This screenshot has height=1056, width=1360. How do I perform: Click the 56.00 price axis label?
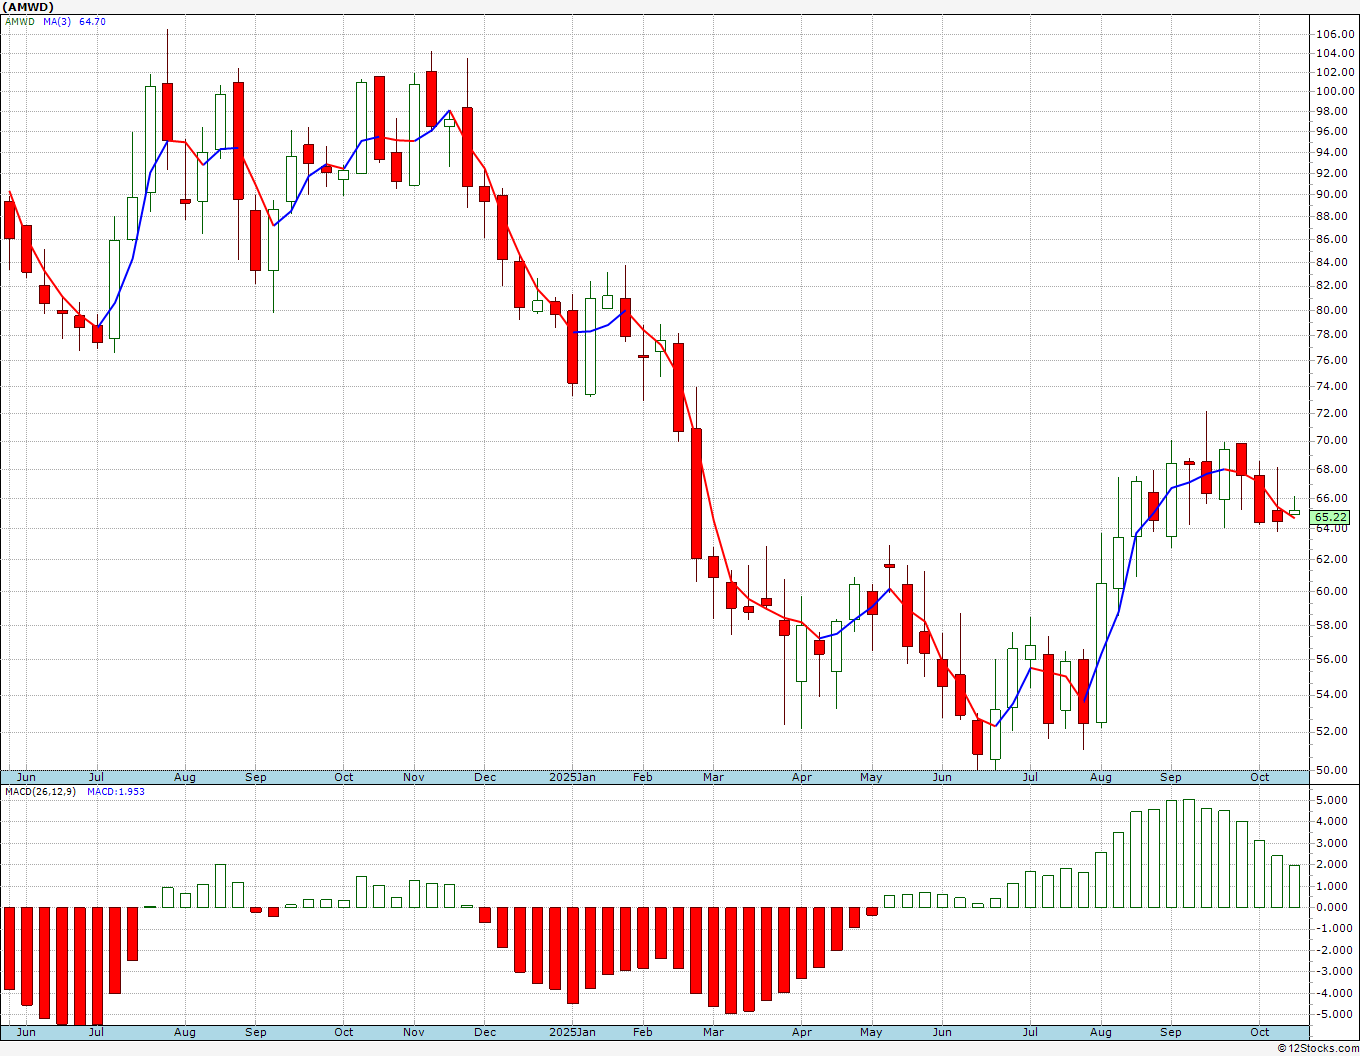coord(1335,659)
